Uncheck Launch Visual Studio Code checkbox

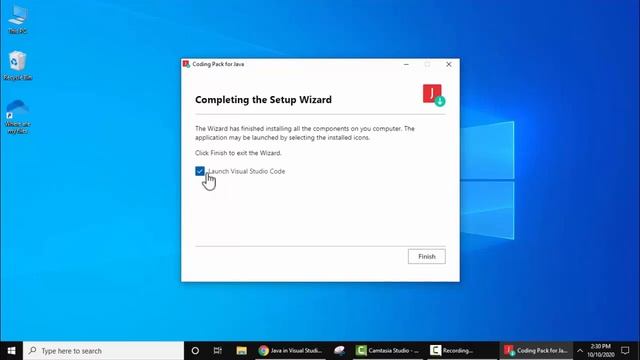[x=200, y=171]
